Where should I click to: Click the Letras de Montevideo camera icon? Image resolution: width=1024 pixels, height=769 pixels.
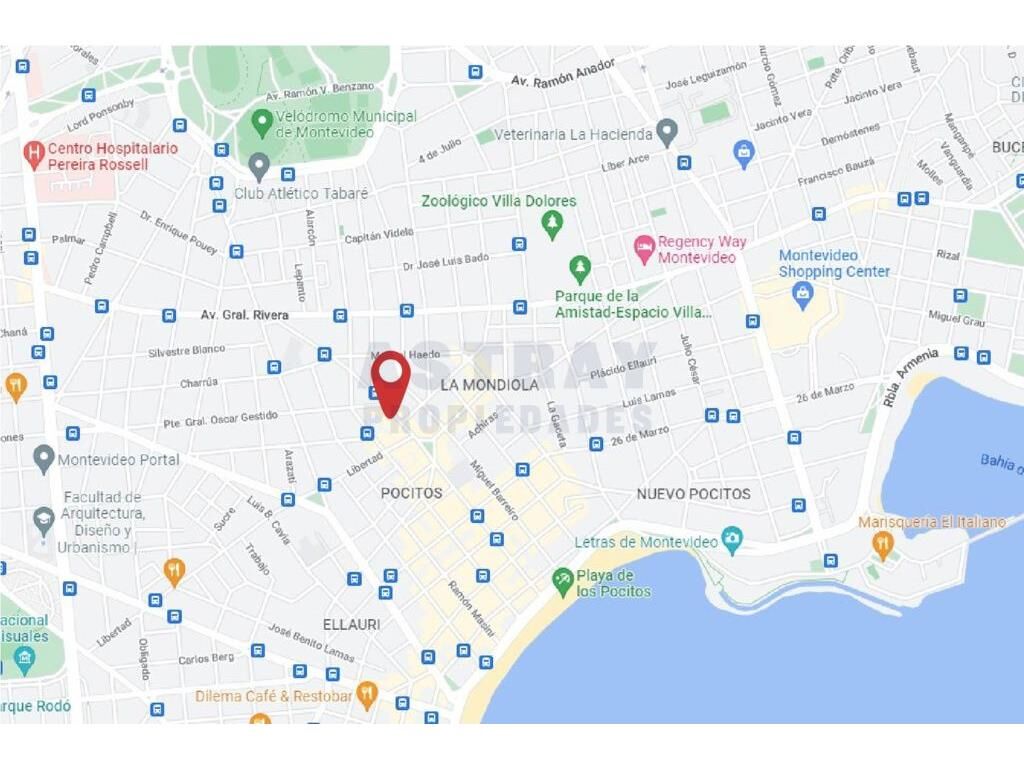pos(732,541)
